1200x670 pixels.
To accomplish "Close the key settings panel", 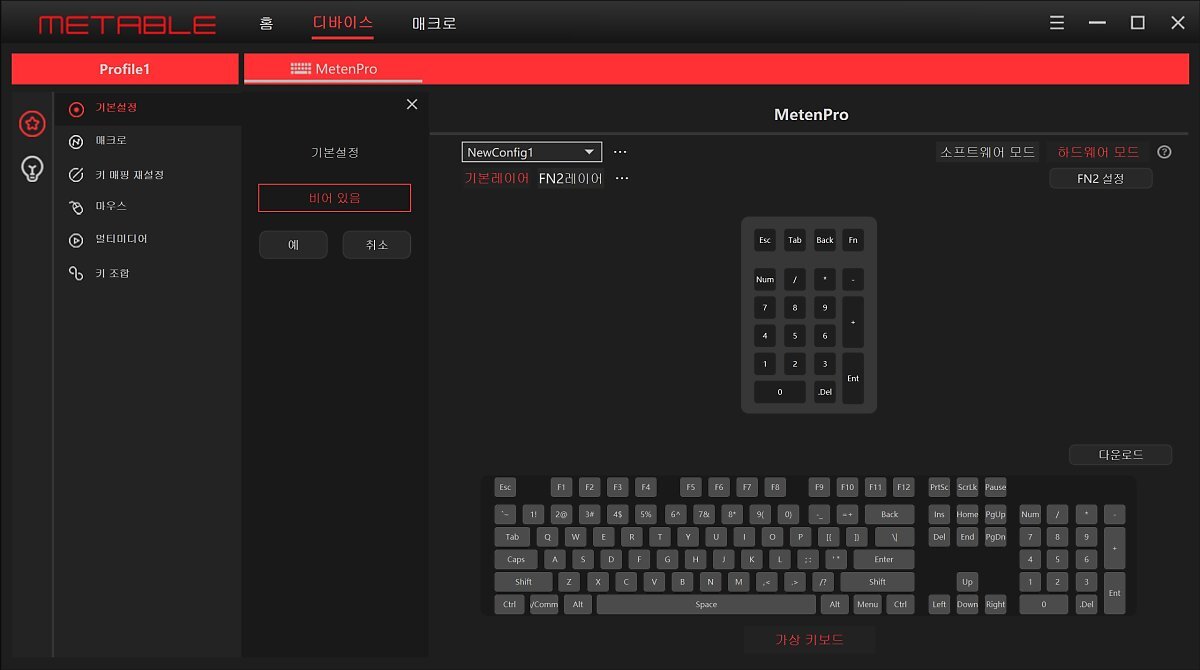I will (412, 104).
